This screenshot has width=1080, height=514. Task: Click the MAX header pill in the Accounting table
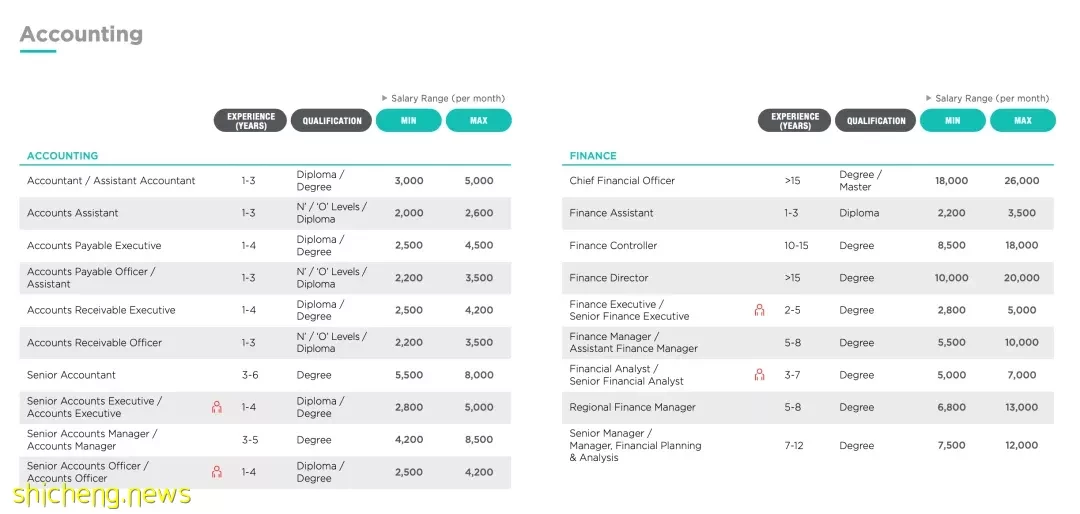479,121
